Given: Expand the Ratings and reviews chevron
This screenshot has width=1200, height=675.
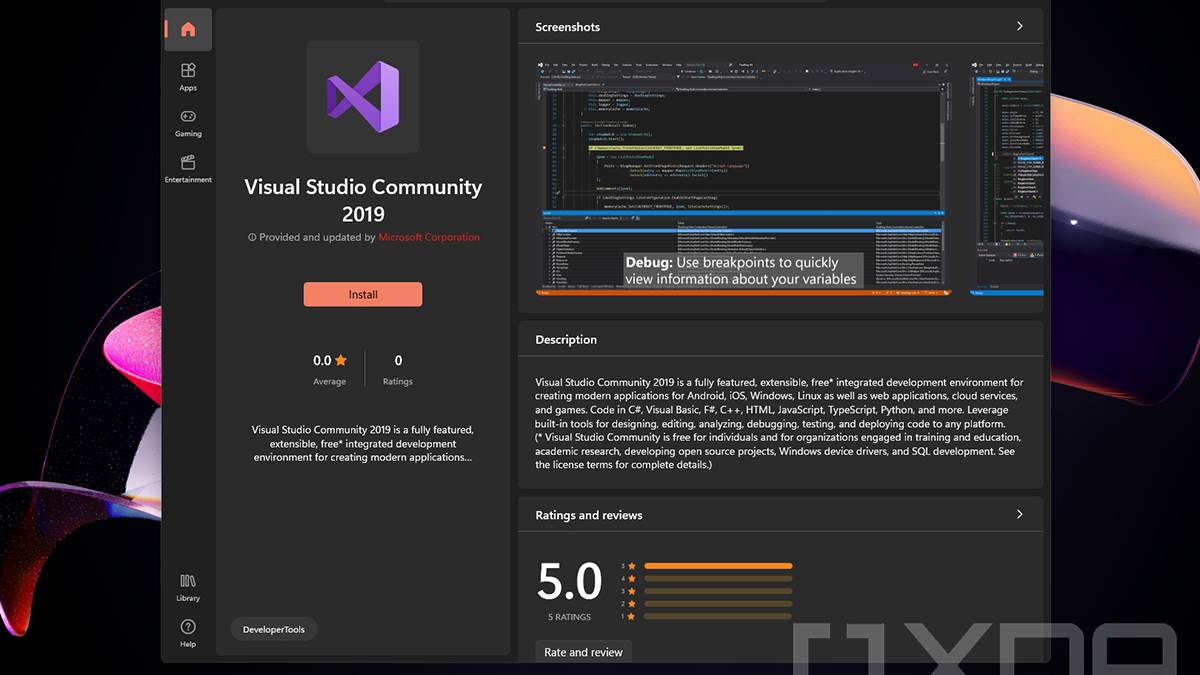Looking at the screenshot, I should pos(1019,514).
